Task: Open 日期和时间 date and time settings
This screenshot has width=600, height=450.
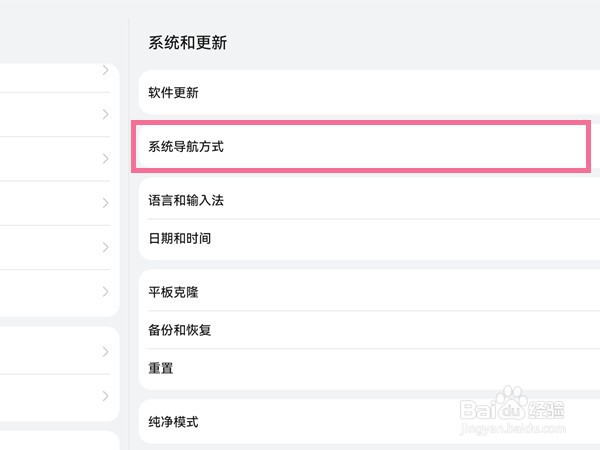Action: [x=369, y=239]
